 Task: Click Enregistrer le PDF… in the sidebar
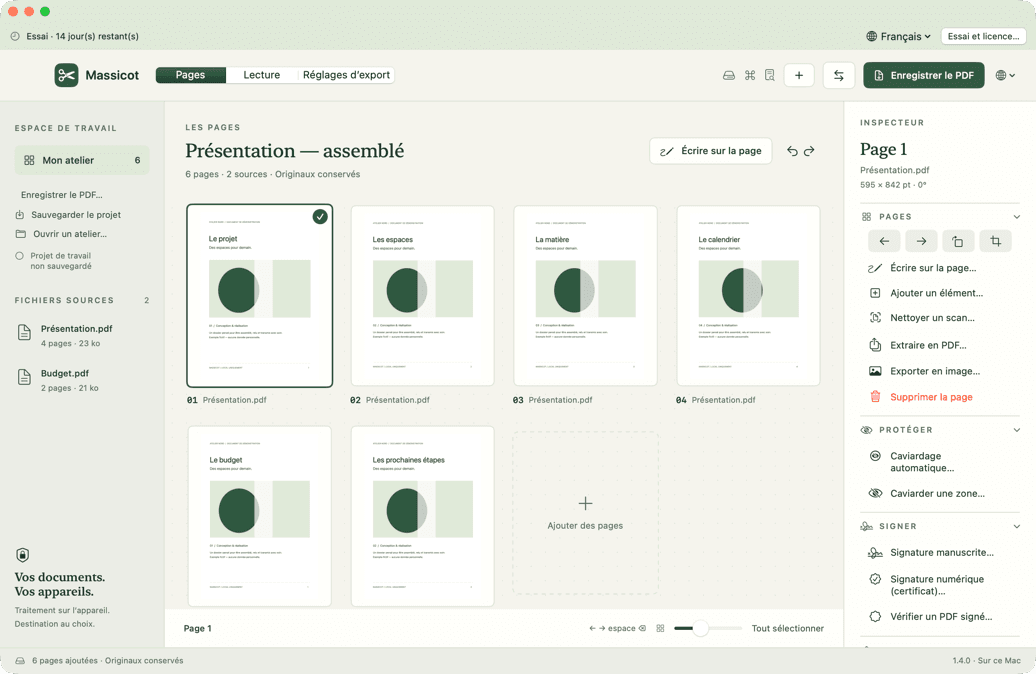point(61,195)
